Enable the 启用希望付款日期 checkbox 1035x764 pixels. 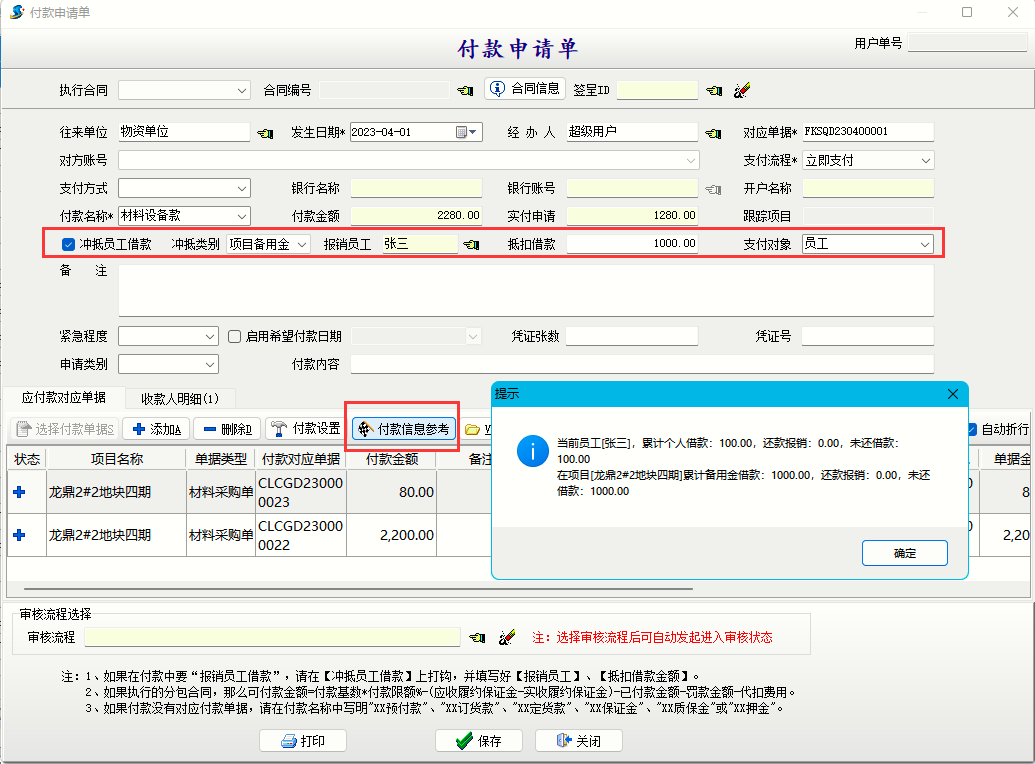point(235,336)
